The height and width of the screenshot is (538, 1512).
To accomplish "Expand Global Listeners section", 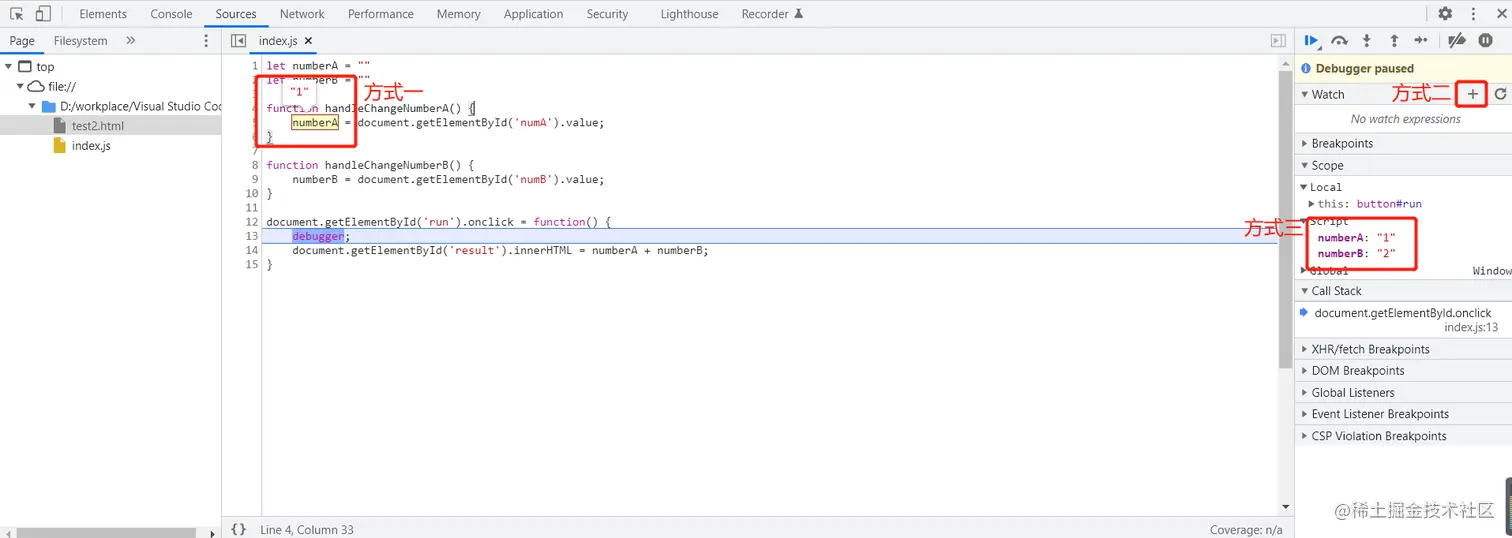I will coord(1305,393).
